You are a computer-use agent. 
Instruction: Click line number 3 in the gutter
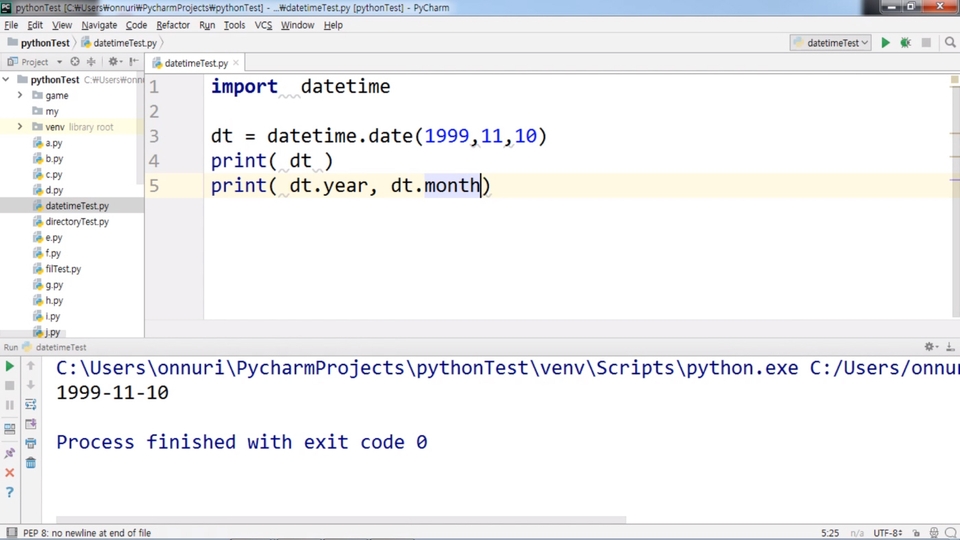click(x=154, y=136)
